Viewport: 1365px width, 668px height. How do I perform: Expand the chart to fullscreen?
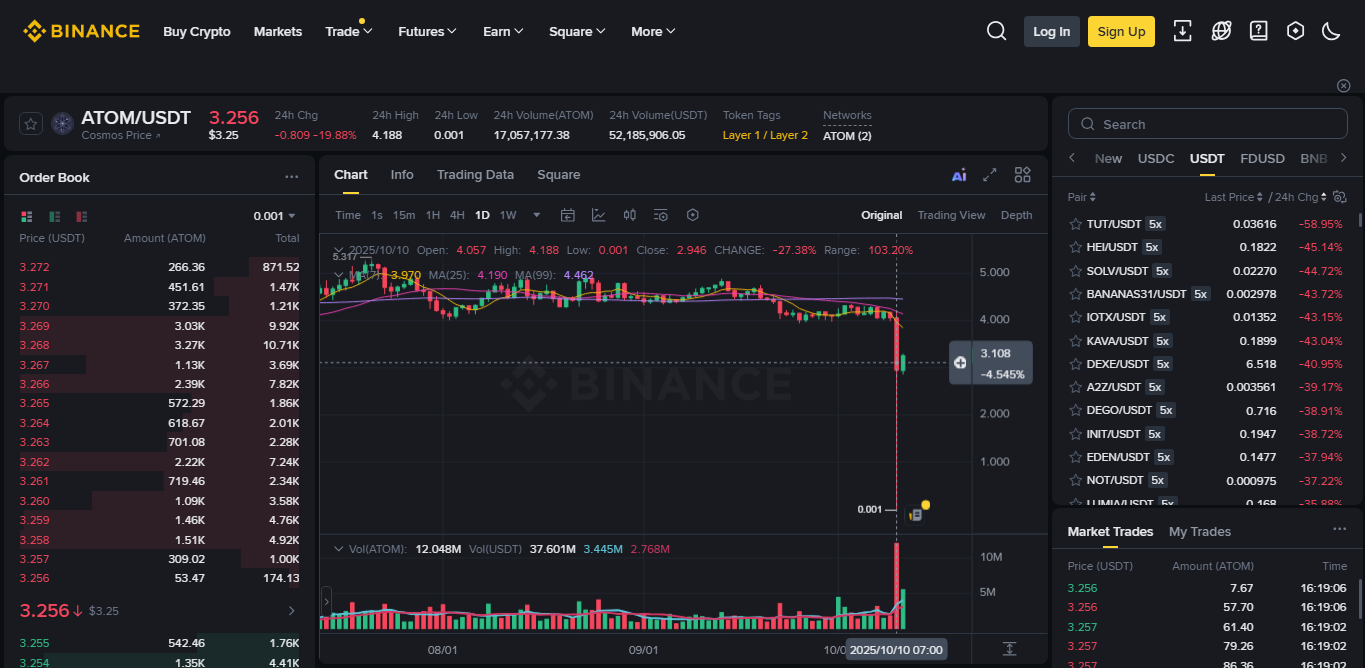tap(990, 175)
